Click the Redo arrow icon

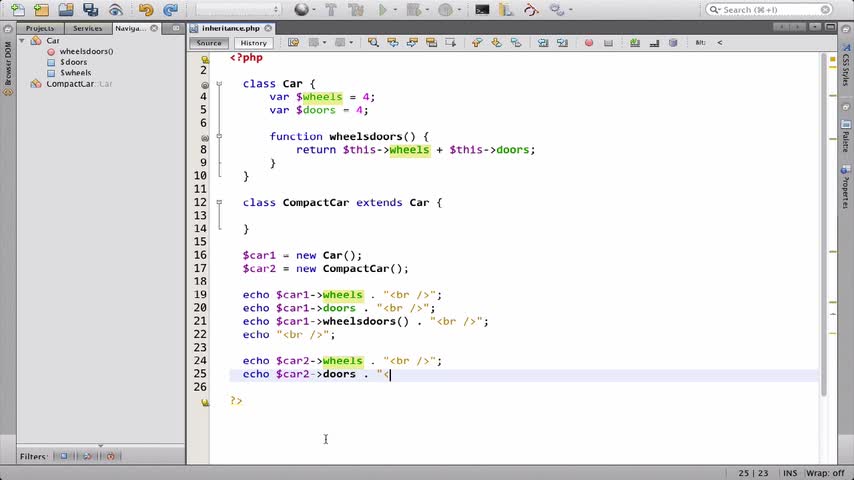click(x=170, y=10)
